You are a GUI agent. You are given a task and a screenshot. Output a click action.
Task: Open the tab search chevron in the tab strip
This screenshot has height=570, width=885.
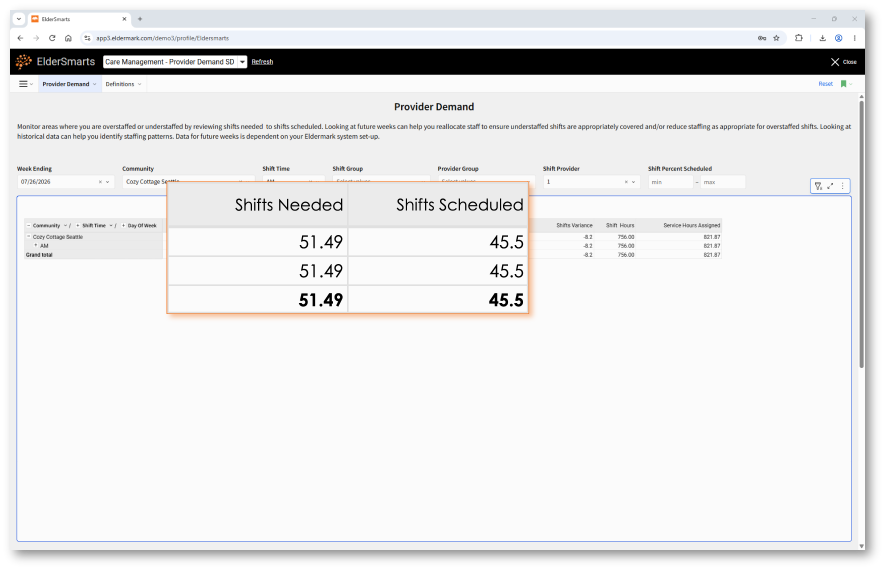19,19
